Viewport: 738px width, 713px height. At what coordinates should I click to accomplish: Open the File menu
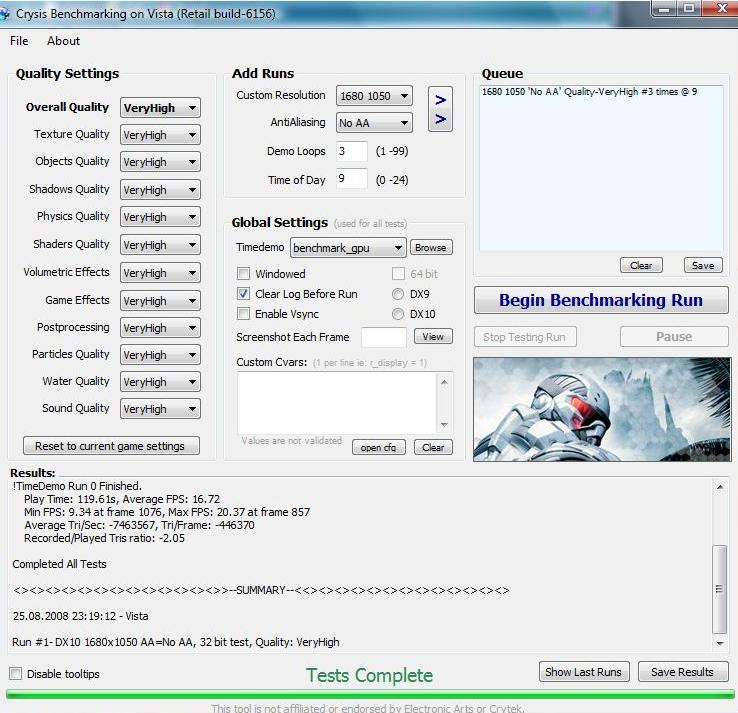[x=19, y=41]
